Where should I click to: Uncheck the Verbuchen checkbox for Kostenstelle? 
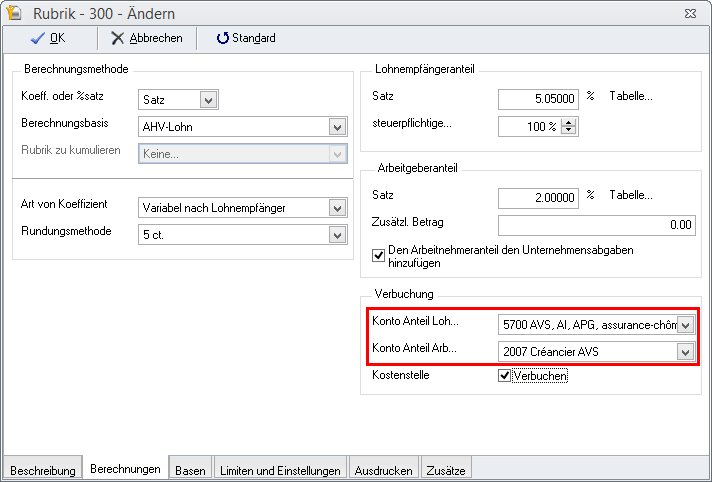click(504, 375)
